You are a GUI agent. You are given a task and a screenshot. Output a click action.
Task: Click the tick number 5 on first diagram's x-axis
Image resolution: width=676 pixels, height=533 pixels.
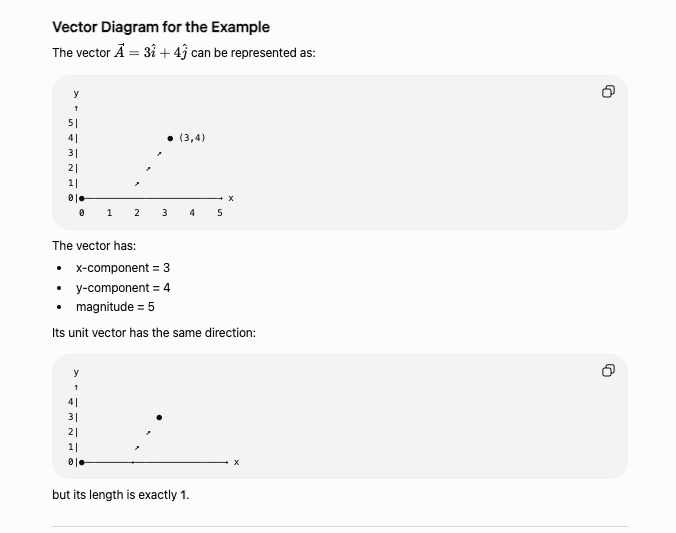[x=219, y=213]
